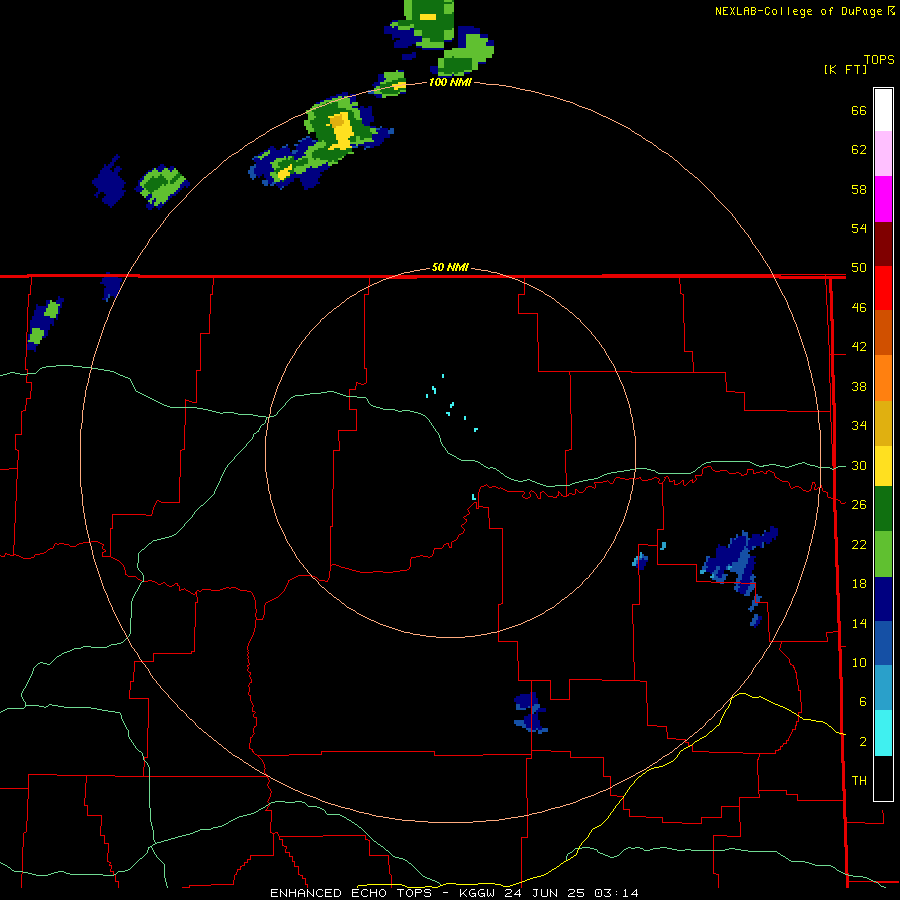
Task: Select the 66 value on the legend
Action: point(859,111)
